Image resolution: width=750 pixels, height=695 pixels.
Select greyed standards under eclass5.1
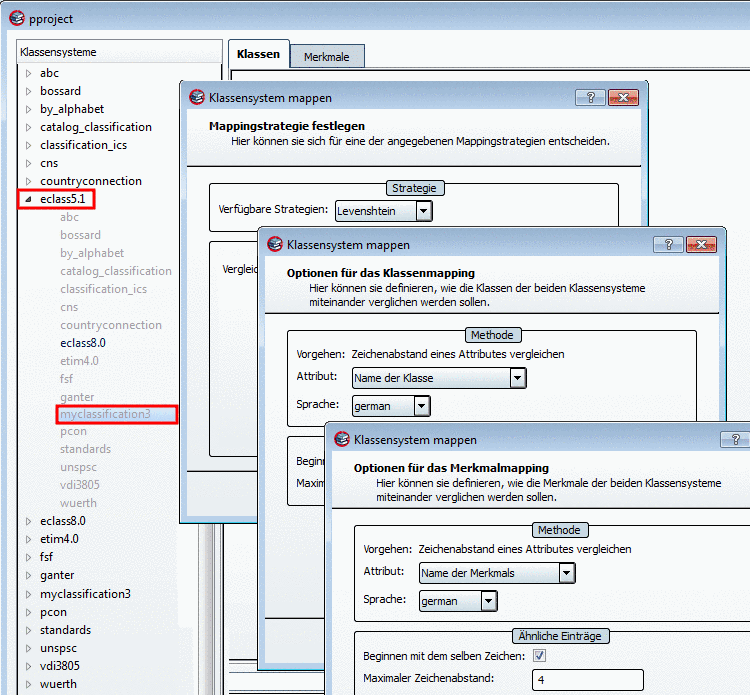coord(85,449)
